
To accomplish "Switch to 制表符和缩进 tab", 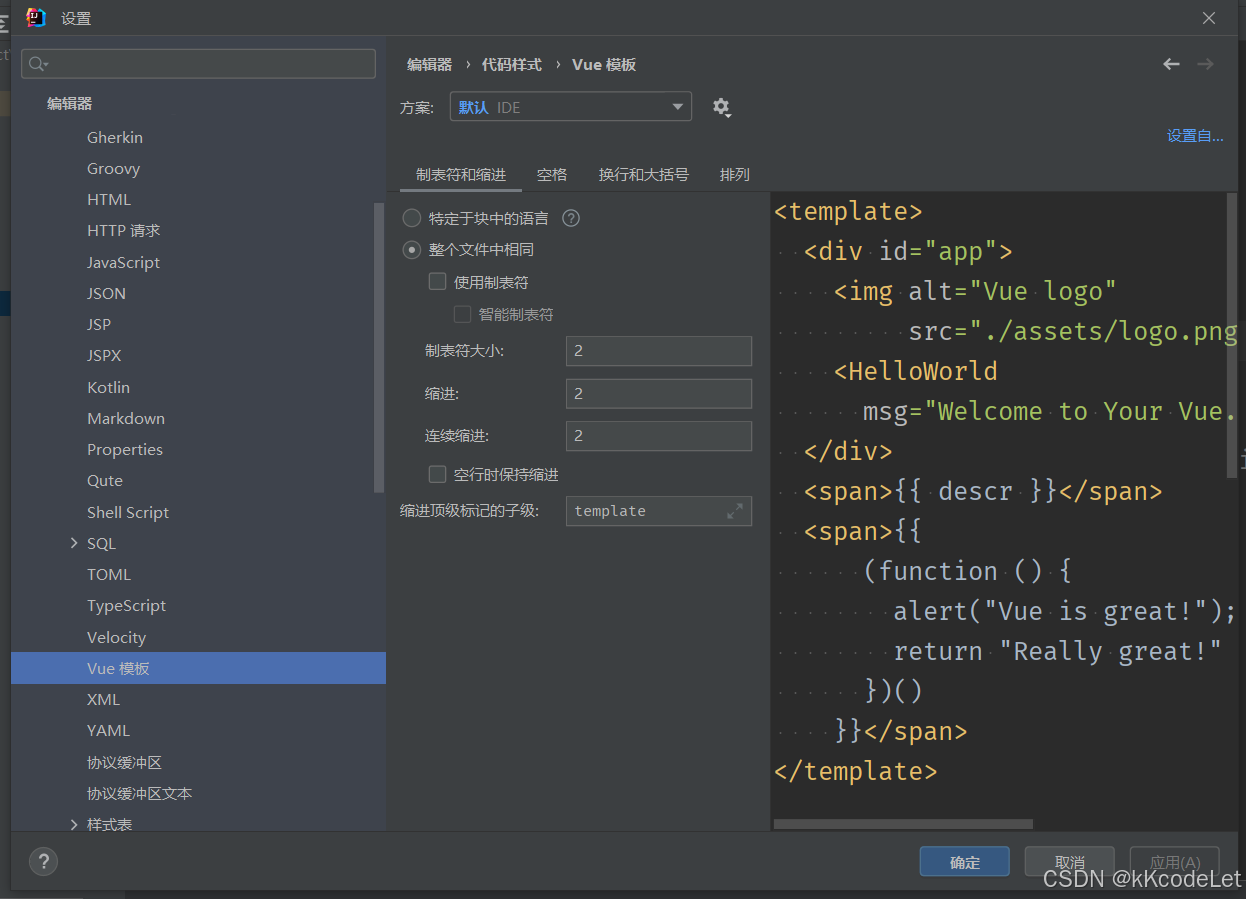I will tap(461, 174).
